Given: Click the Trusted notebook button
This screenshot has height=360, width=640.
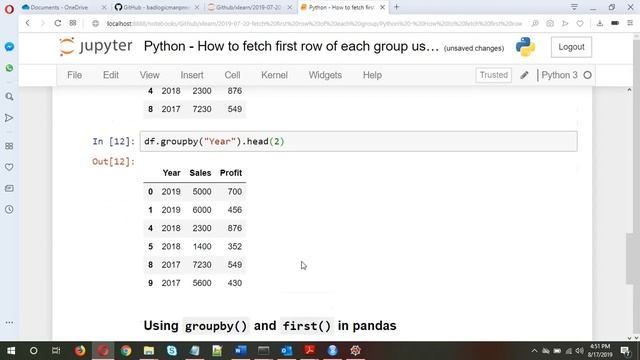Looking at the screenshot, I should 493,75.
